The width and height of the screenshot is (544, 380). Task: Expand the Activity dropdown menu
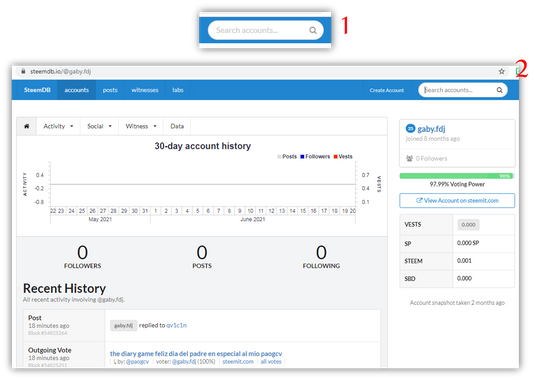[x=58, y=126]
